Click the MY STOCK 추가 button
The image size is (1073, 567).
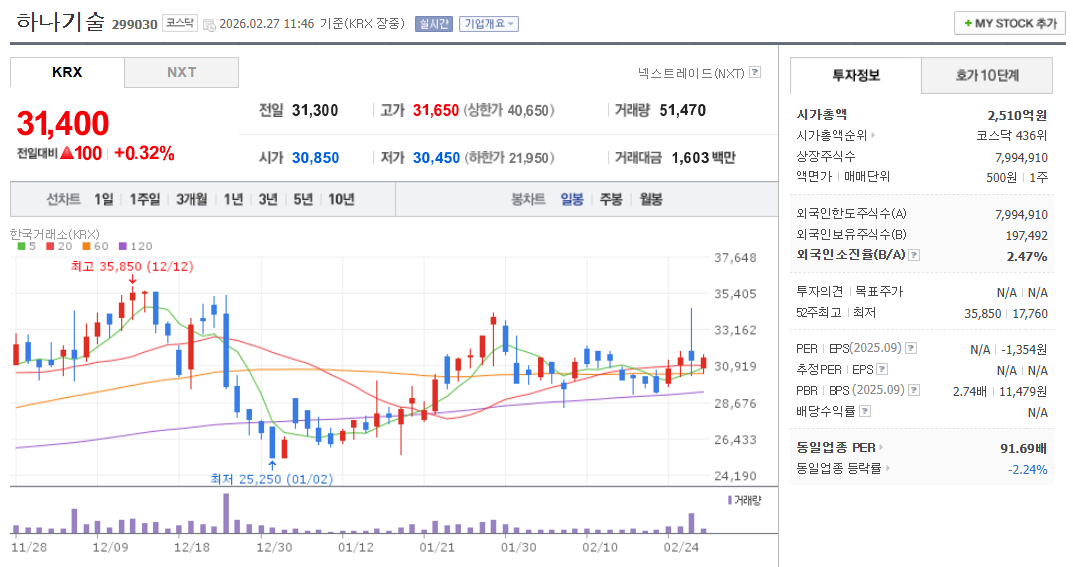coord(1009,23)
